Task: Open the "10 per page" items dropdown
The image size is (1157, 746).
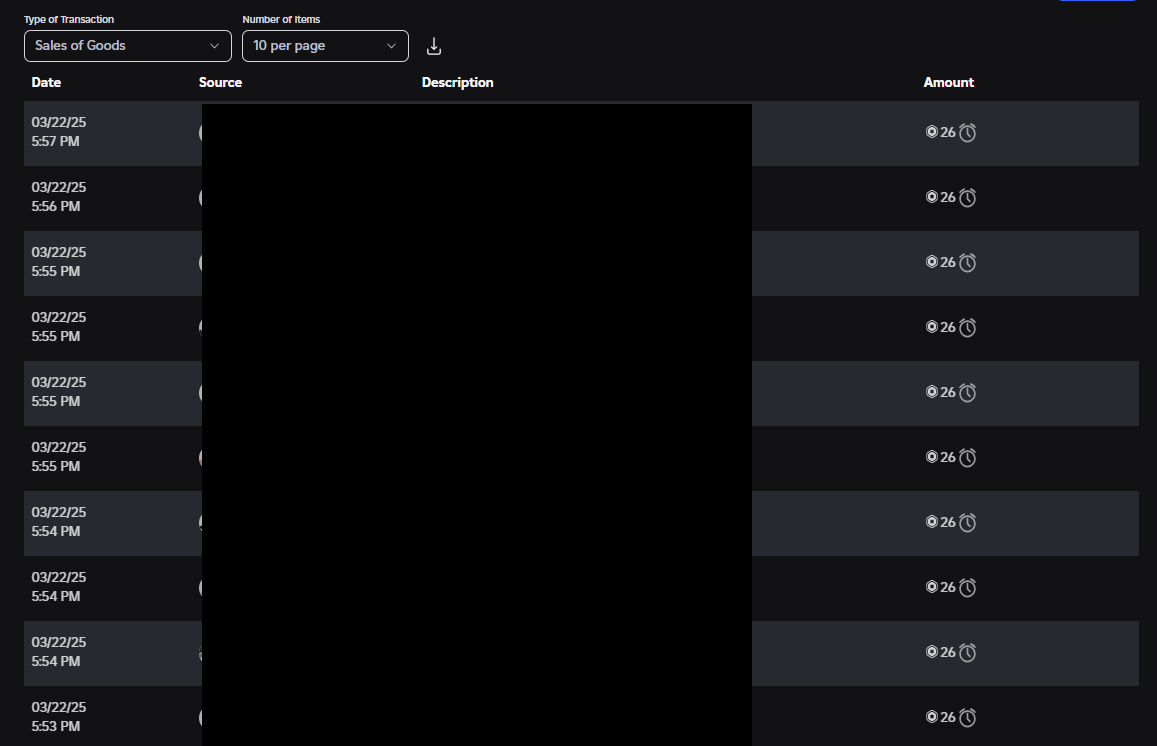Action: click(x=324, y=46)
